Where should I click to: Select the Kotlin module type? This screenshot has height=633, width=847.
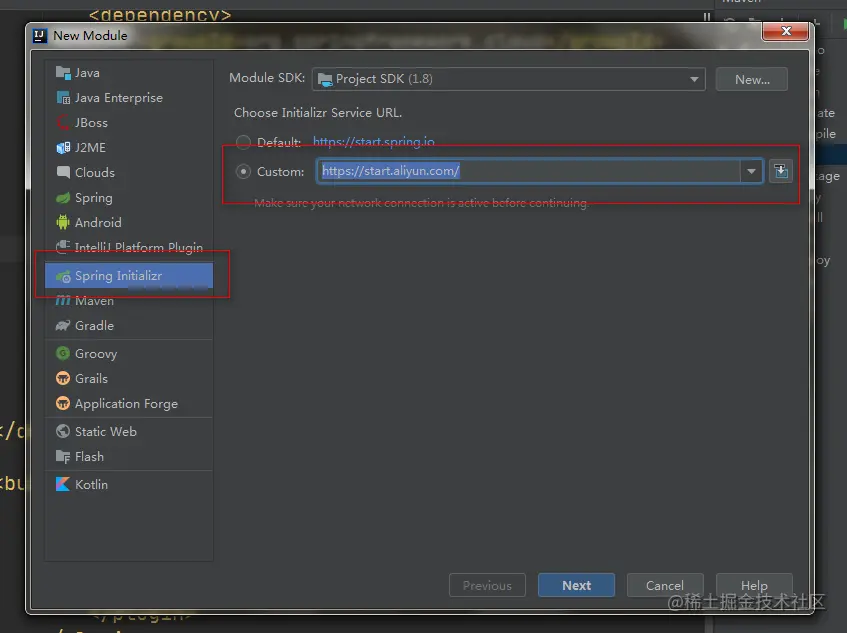tap(129, 484)
